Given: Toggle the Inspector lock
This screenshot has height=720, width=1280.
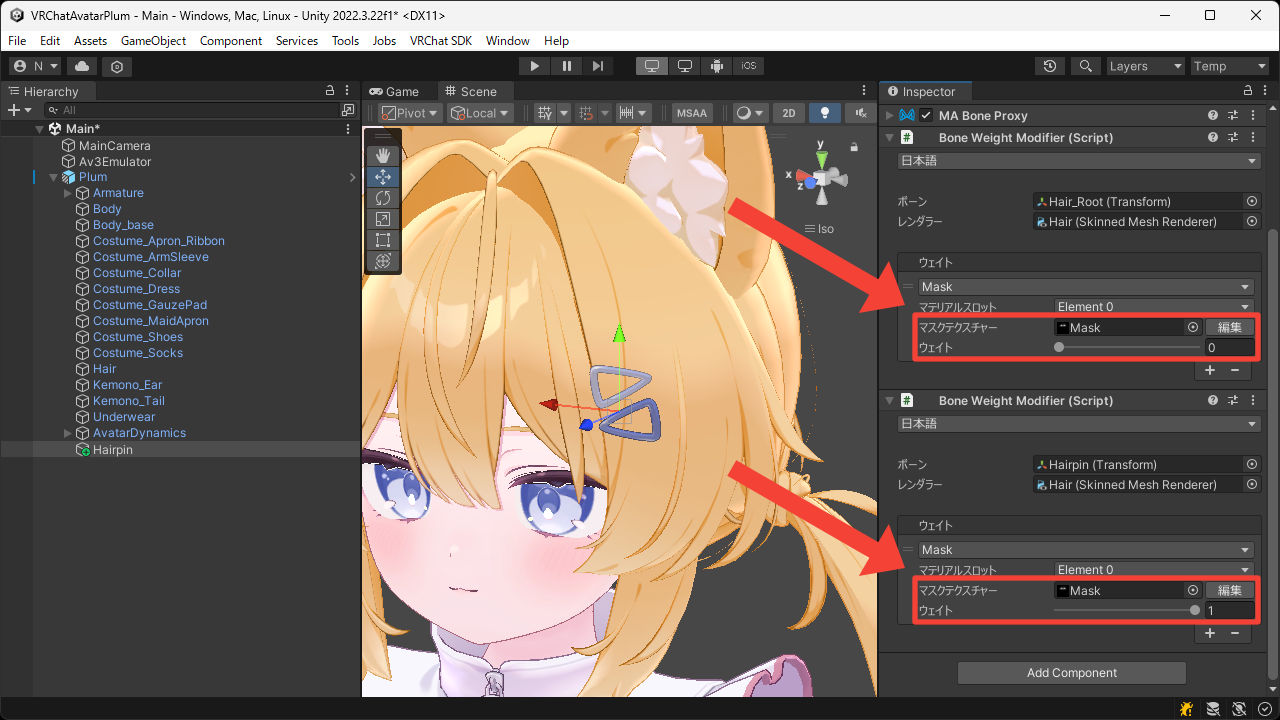Looking at the screenshot, I should (x=1246, y=91).
